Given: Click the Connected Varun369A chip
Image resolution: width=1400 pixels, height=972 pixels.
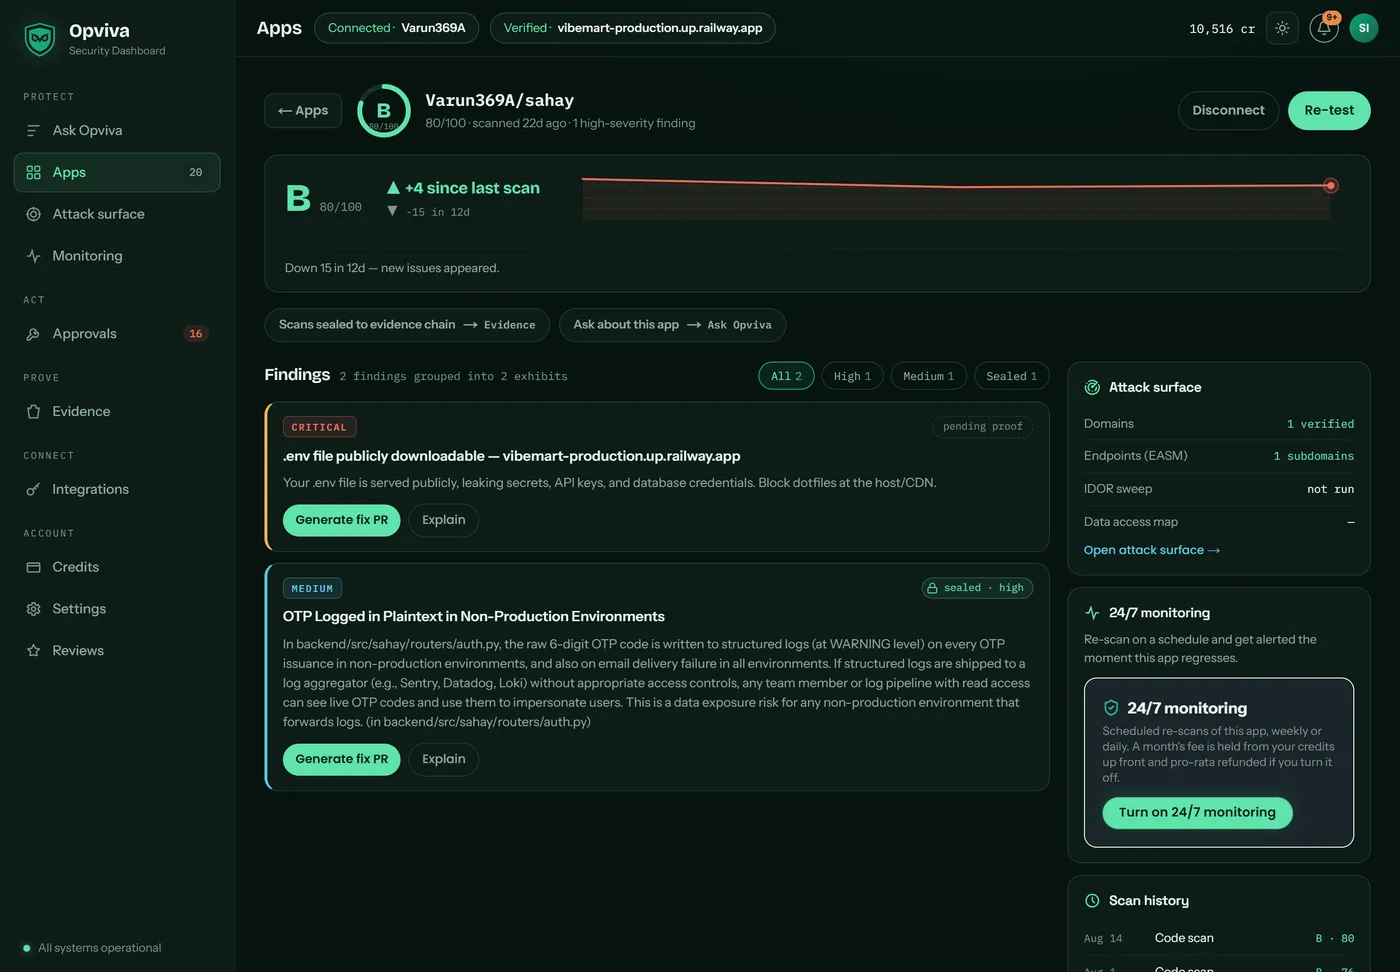Looking at the screenshot, I should point(396,28).
